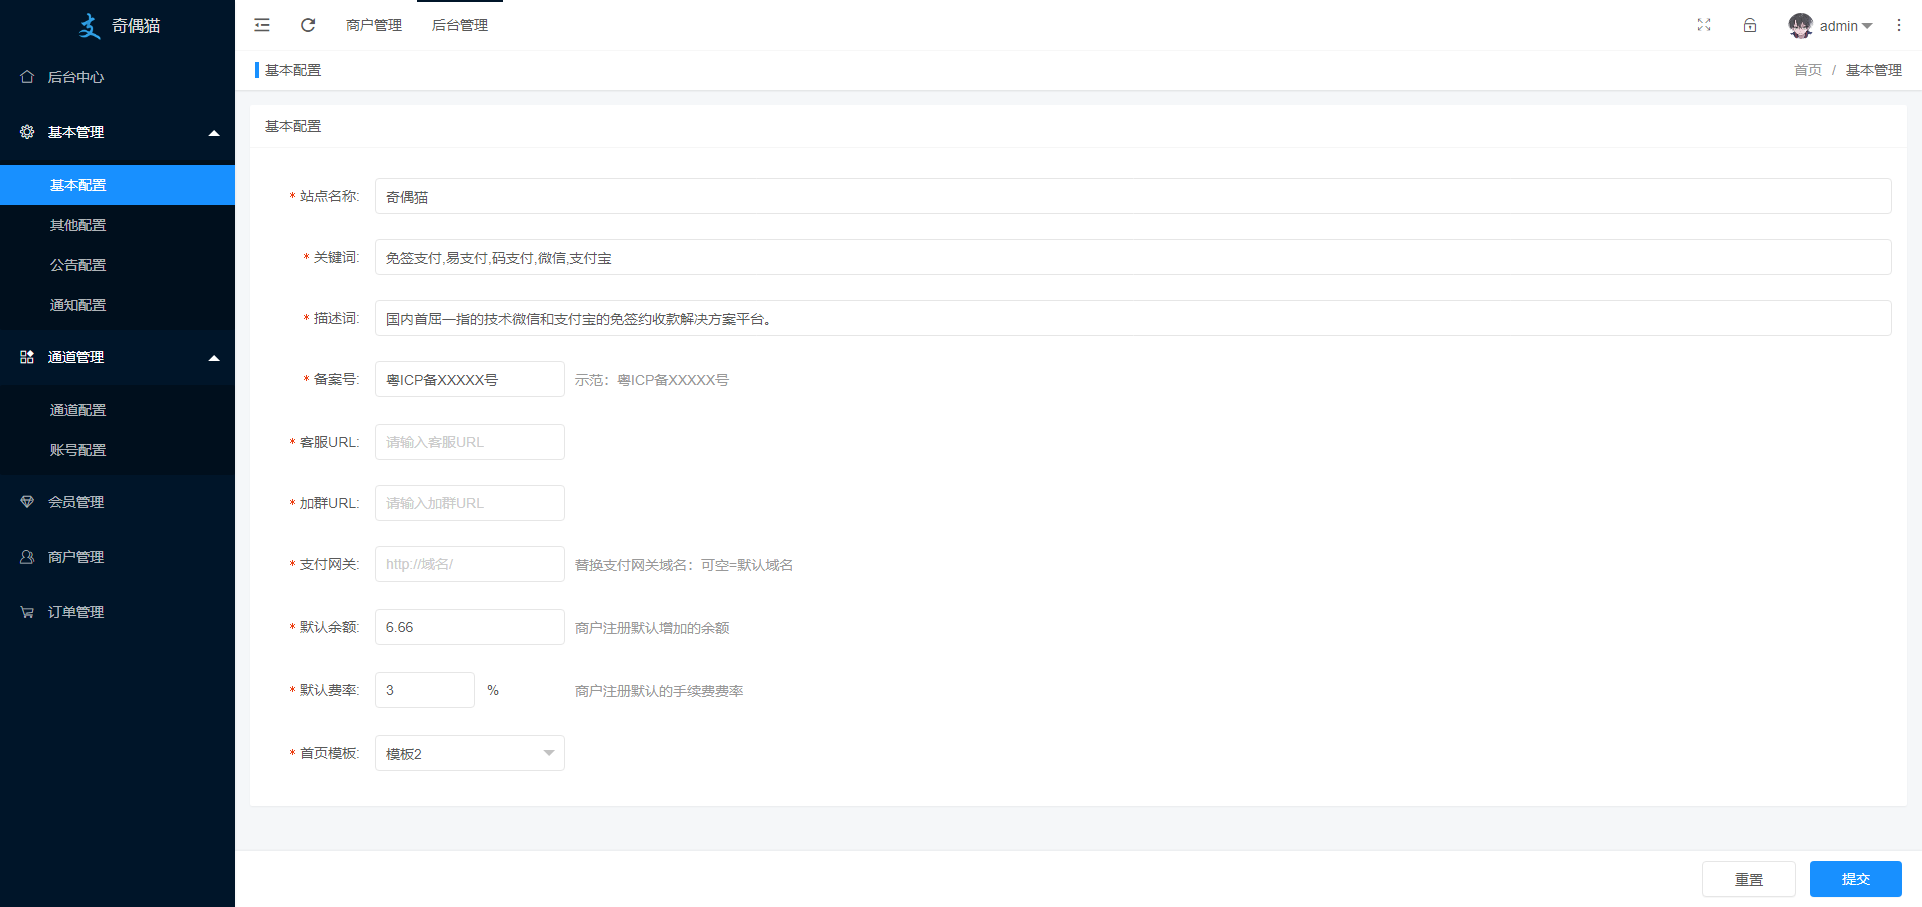Open the admin avatar menu
Screen dimensions: 1922x907
[1830, 26]
